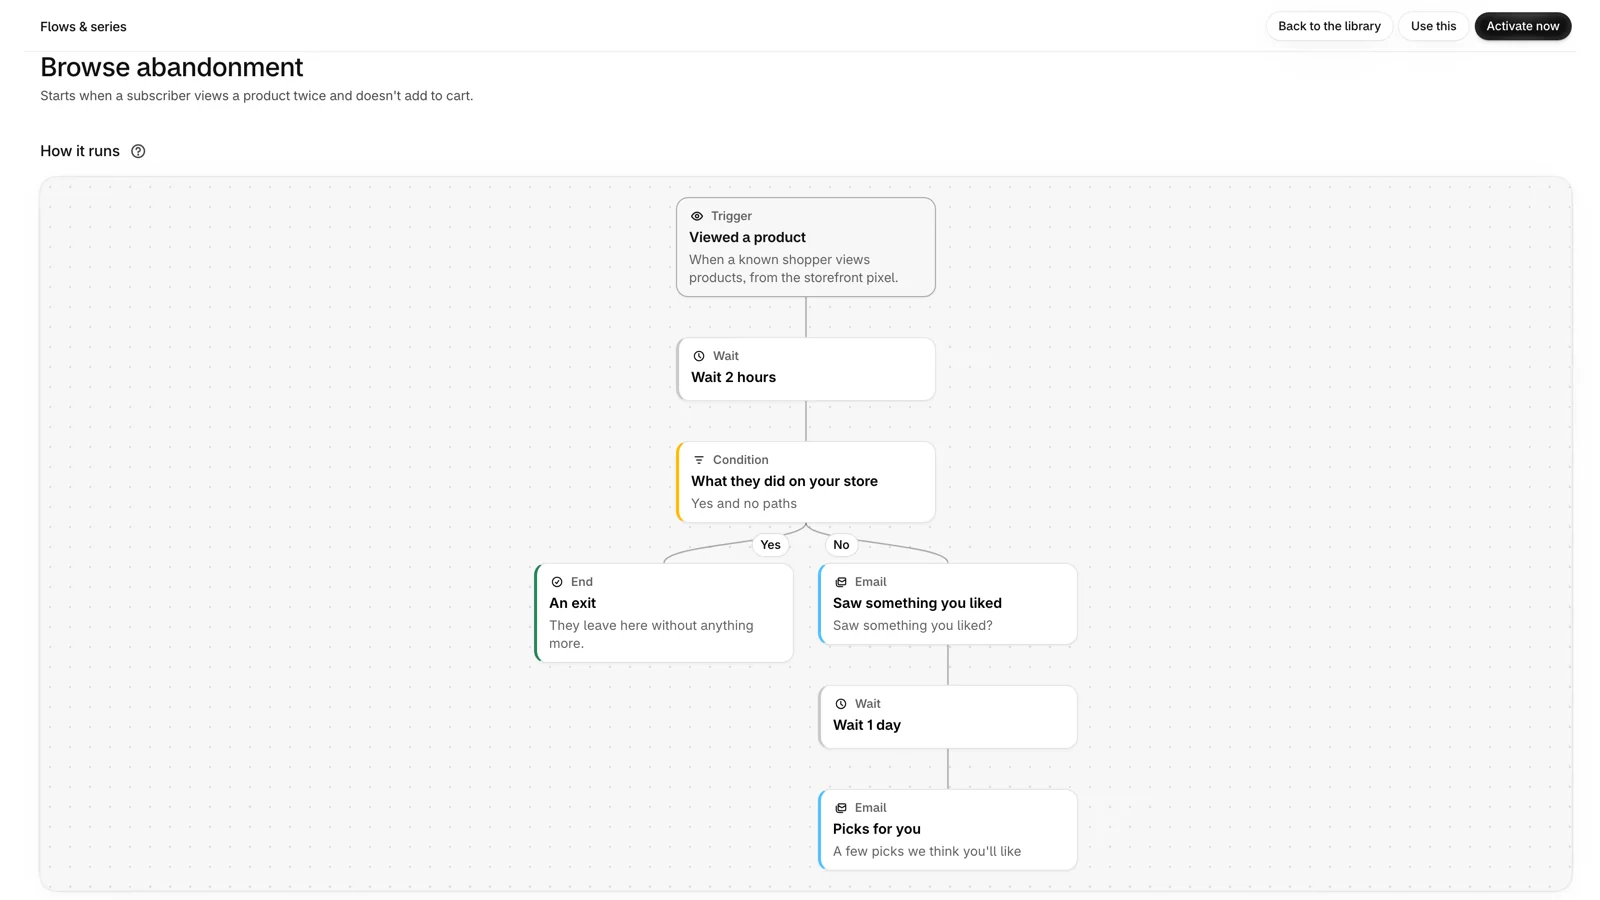The width and height of the screenshot is (1600, 900).
Task: Click the 'Starts when a subscriber views' description
Action: point(256,96)
